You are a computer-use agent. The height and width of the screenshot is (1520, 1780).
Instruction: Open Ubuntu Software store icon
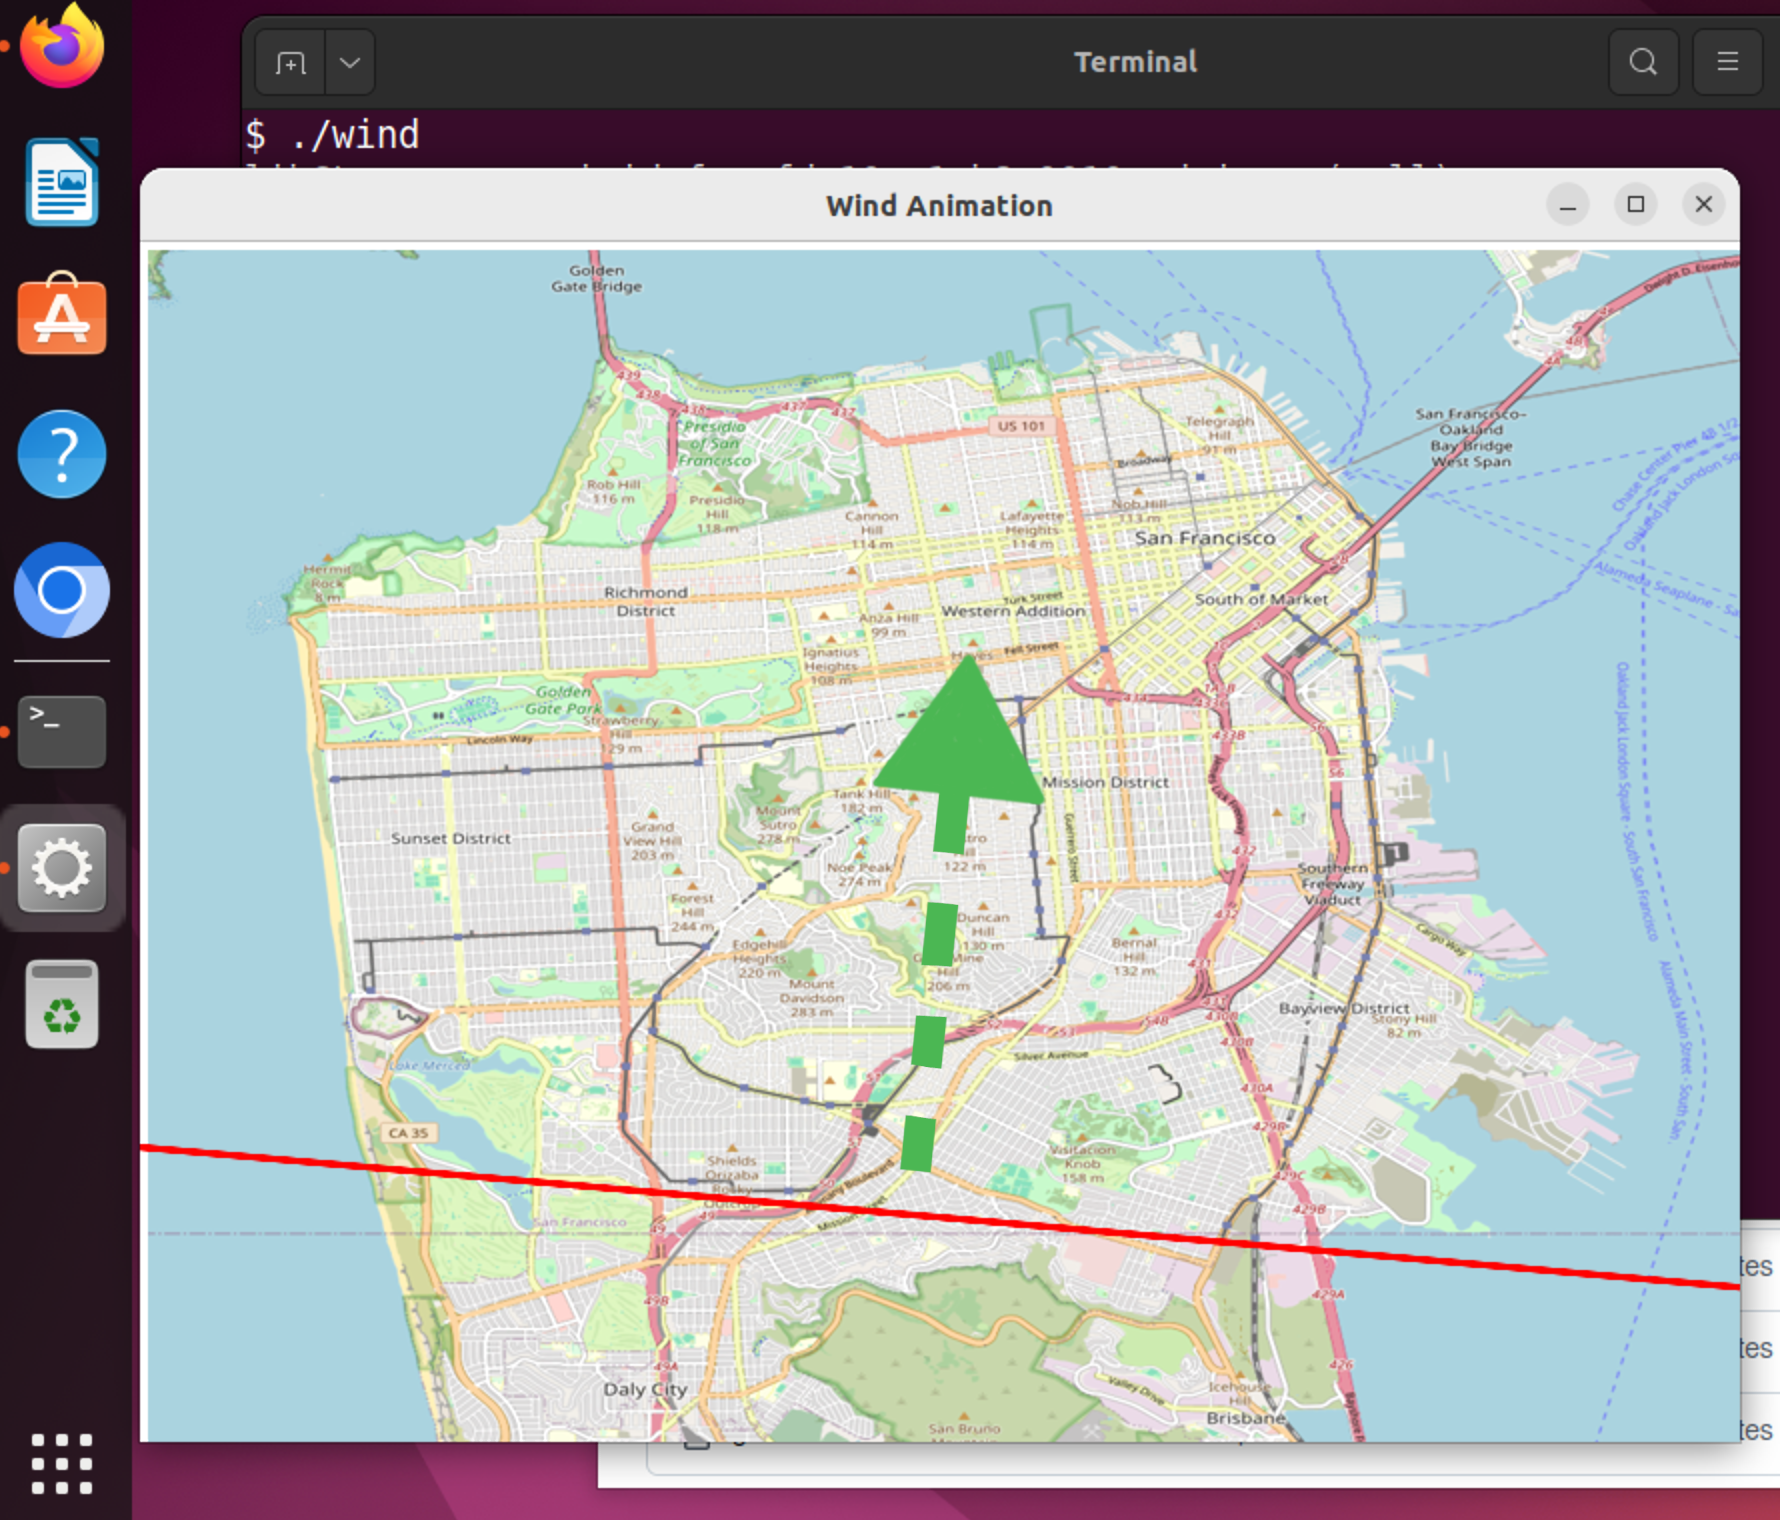pyautogui.click(x=62, y=315)
